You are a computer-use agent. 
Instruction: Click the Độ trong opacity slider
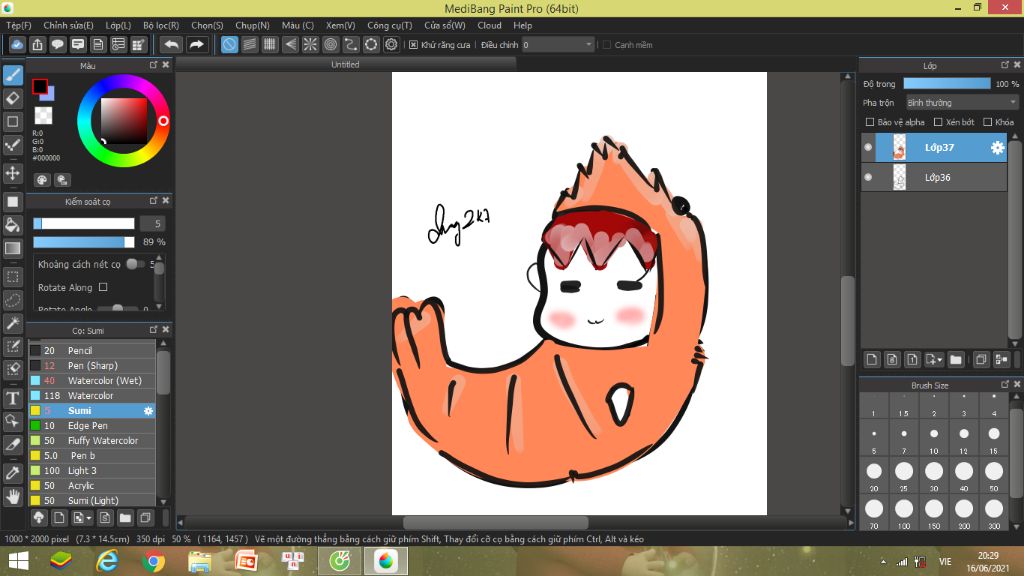pos(946,84)
